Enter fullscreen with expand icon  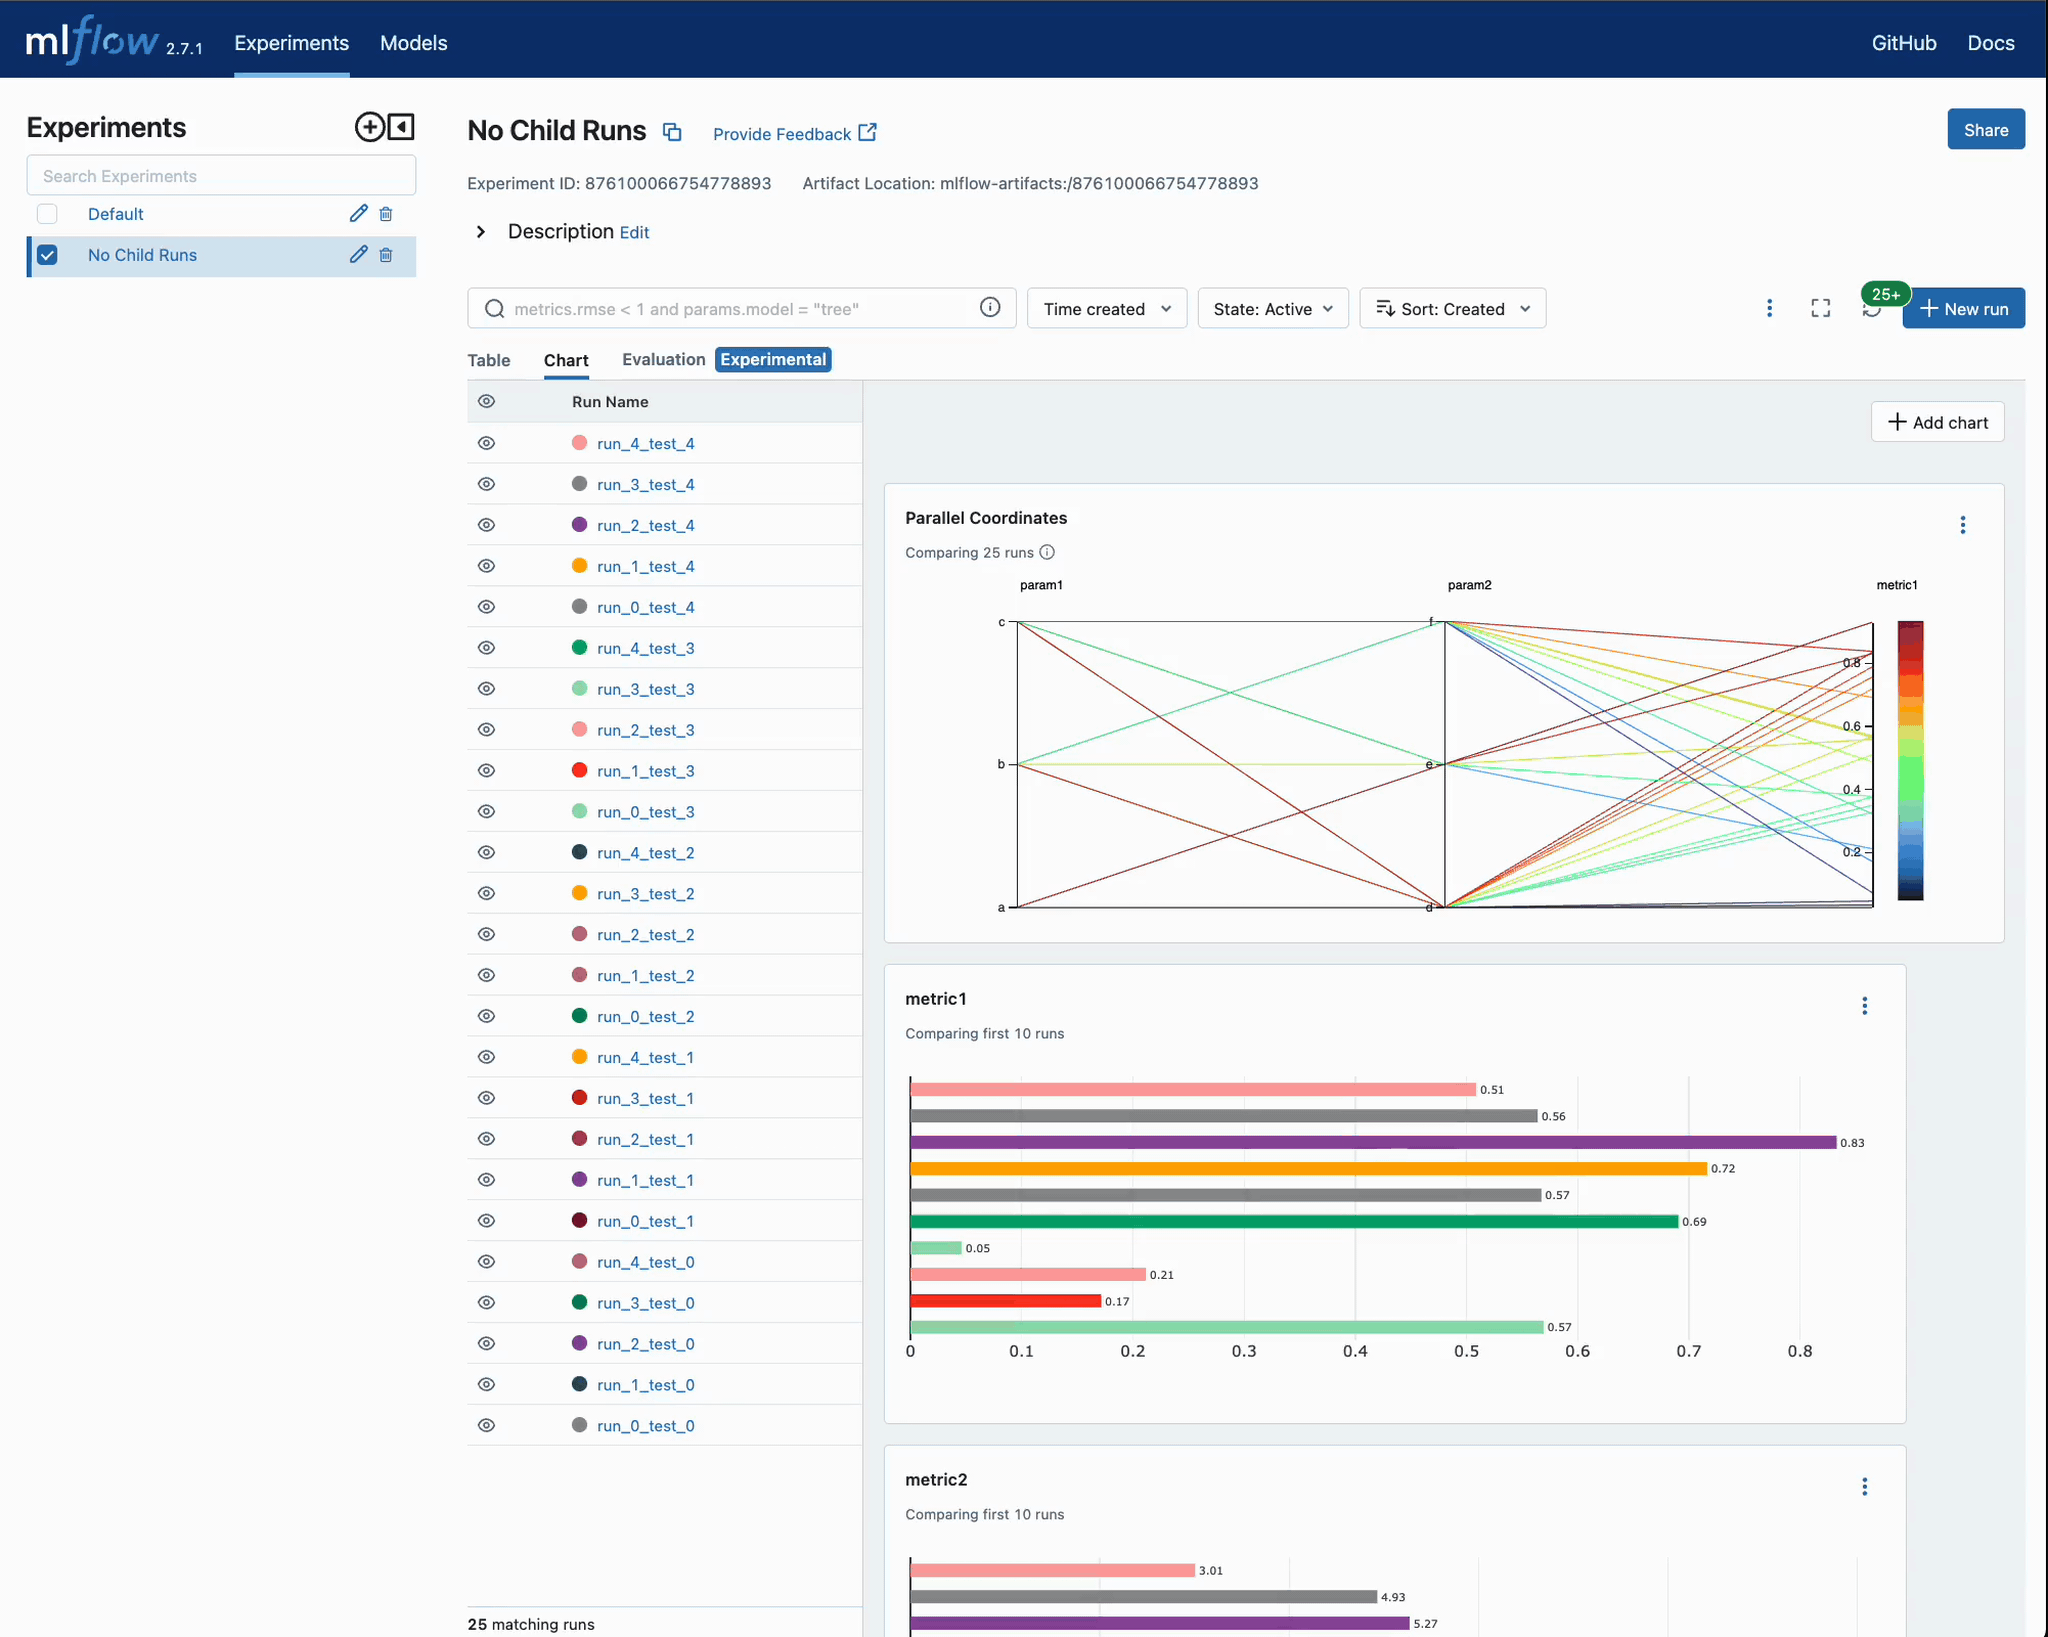tap(1820, 309)
